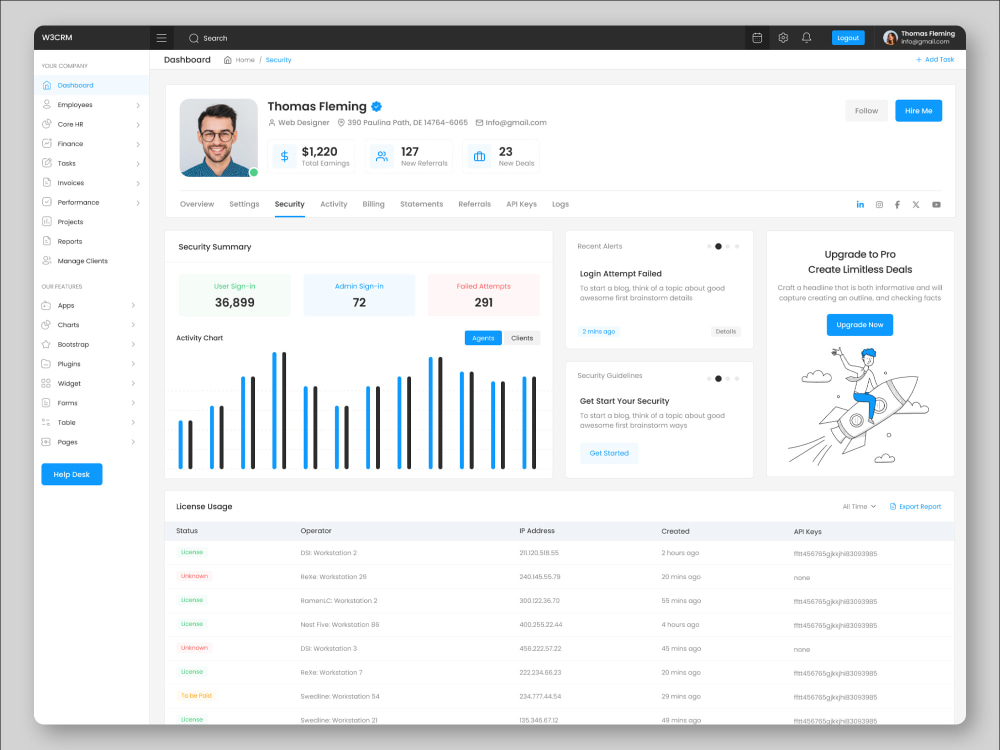1000x750 pixels.
Task: Click the Get Started button
Action: (609, 453)
